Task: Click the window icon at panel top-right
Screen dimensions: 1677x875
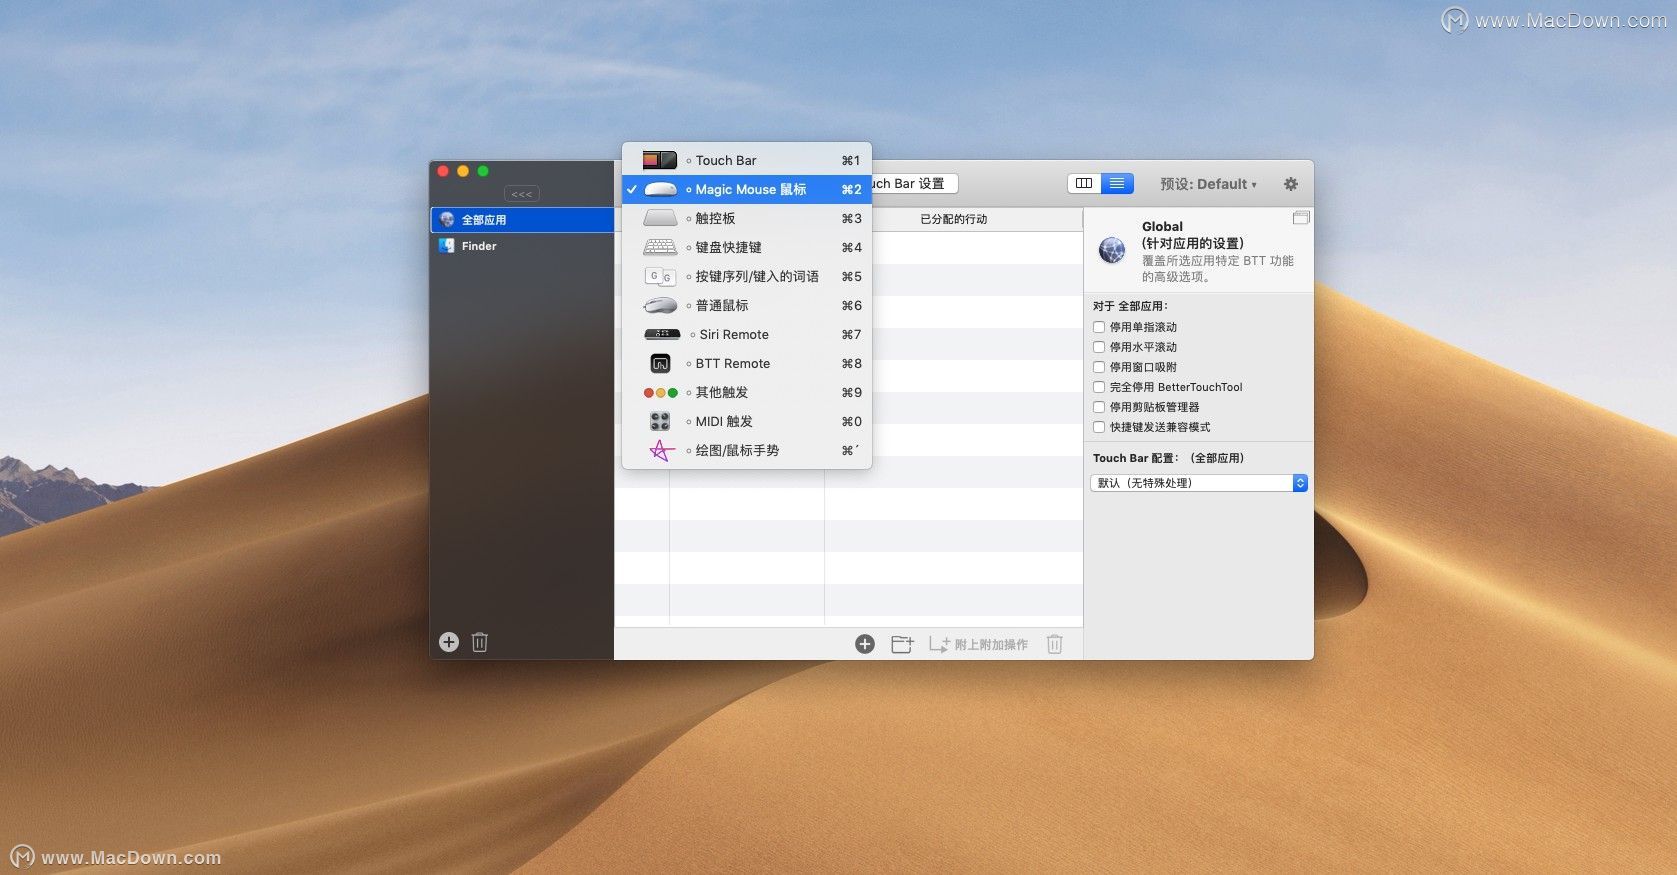Action: (1301, 218)
